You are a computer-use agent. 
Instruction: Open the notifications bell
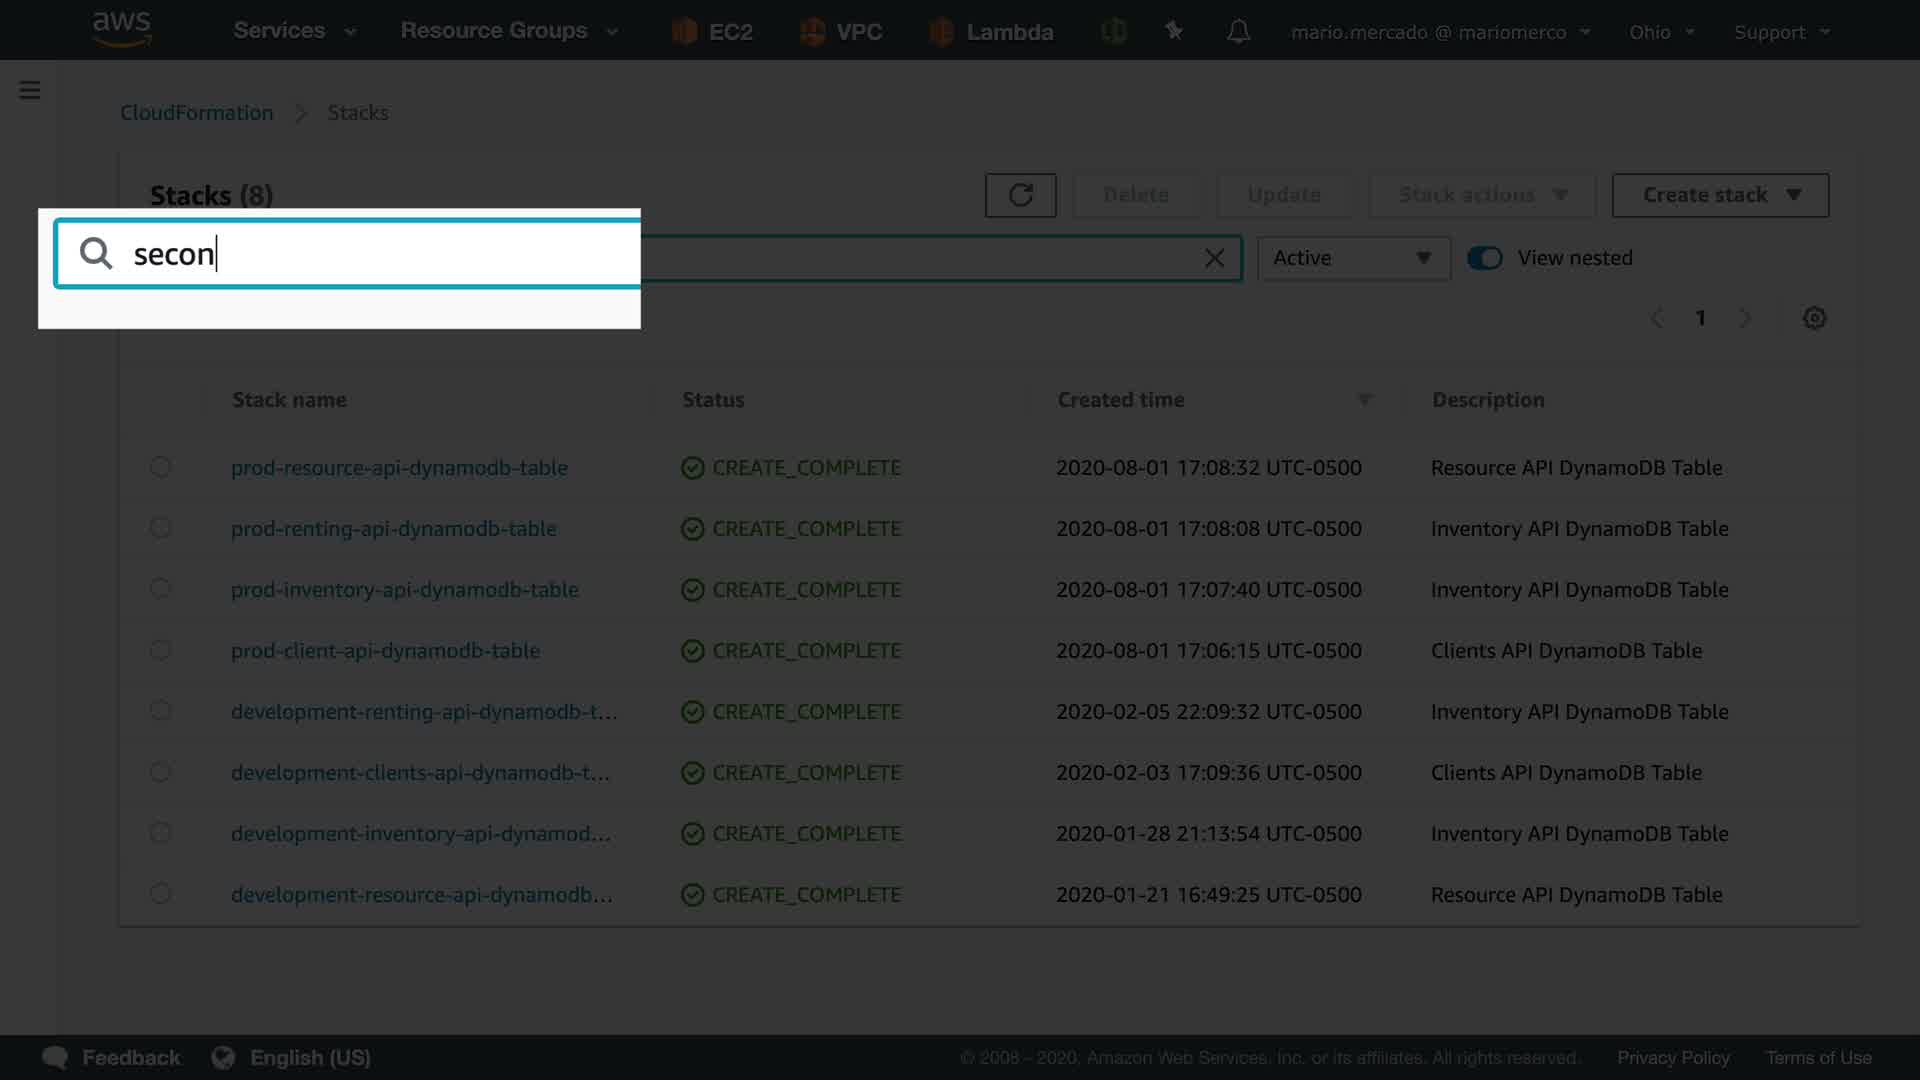tap(1238, 32)
